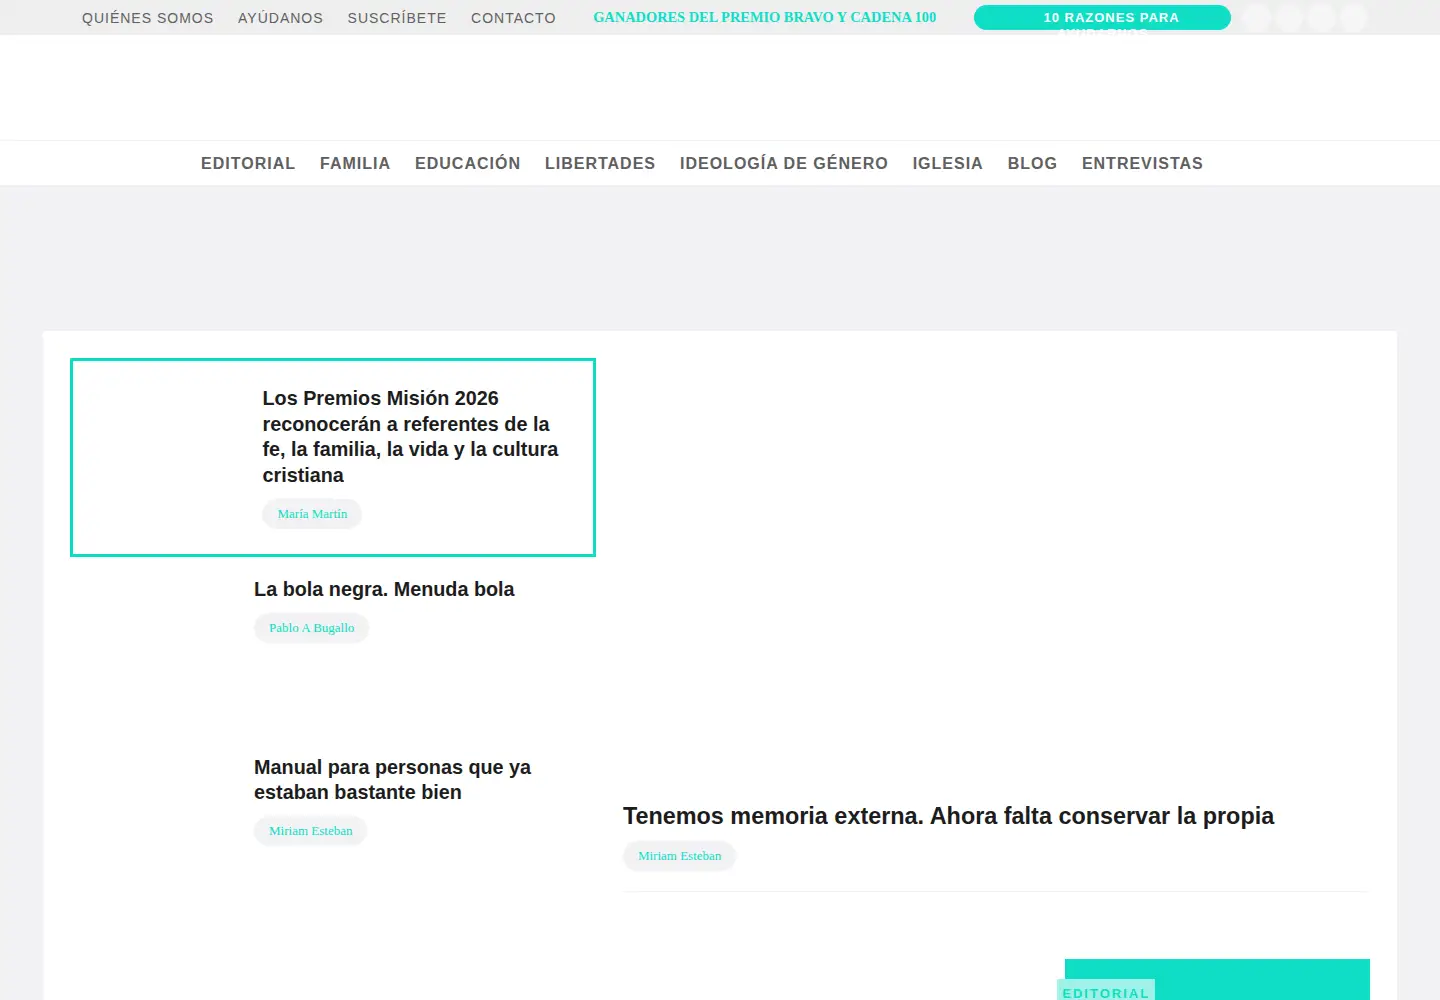Open the IGLESIA section
Viewport: 1440px width, 1000px height.
947,163
